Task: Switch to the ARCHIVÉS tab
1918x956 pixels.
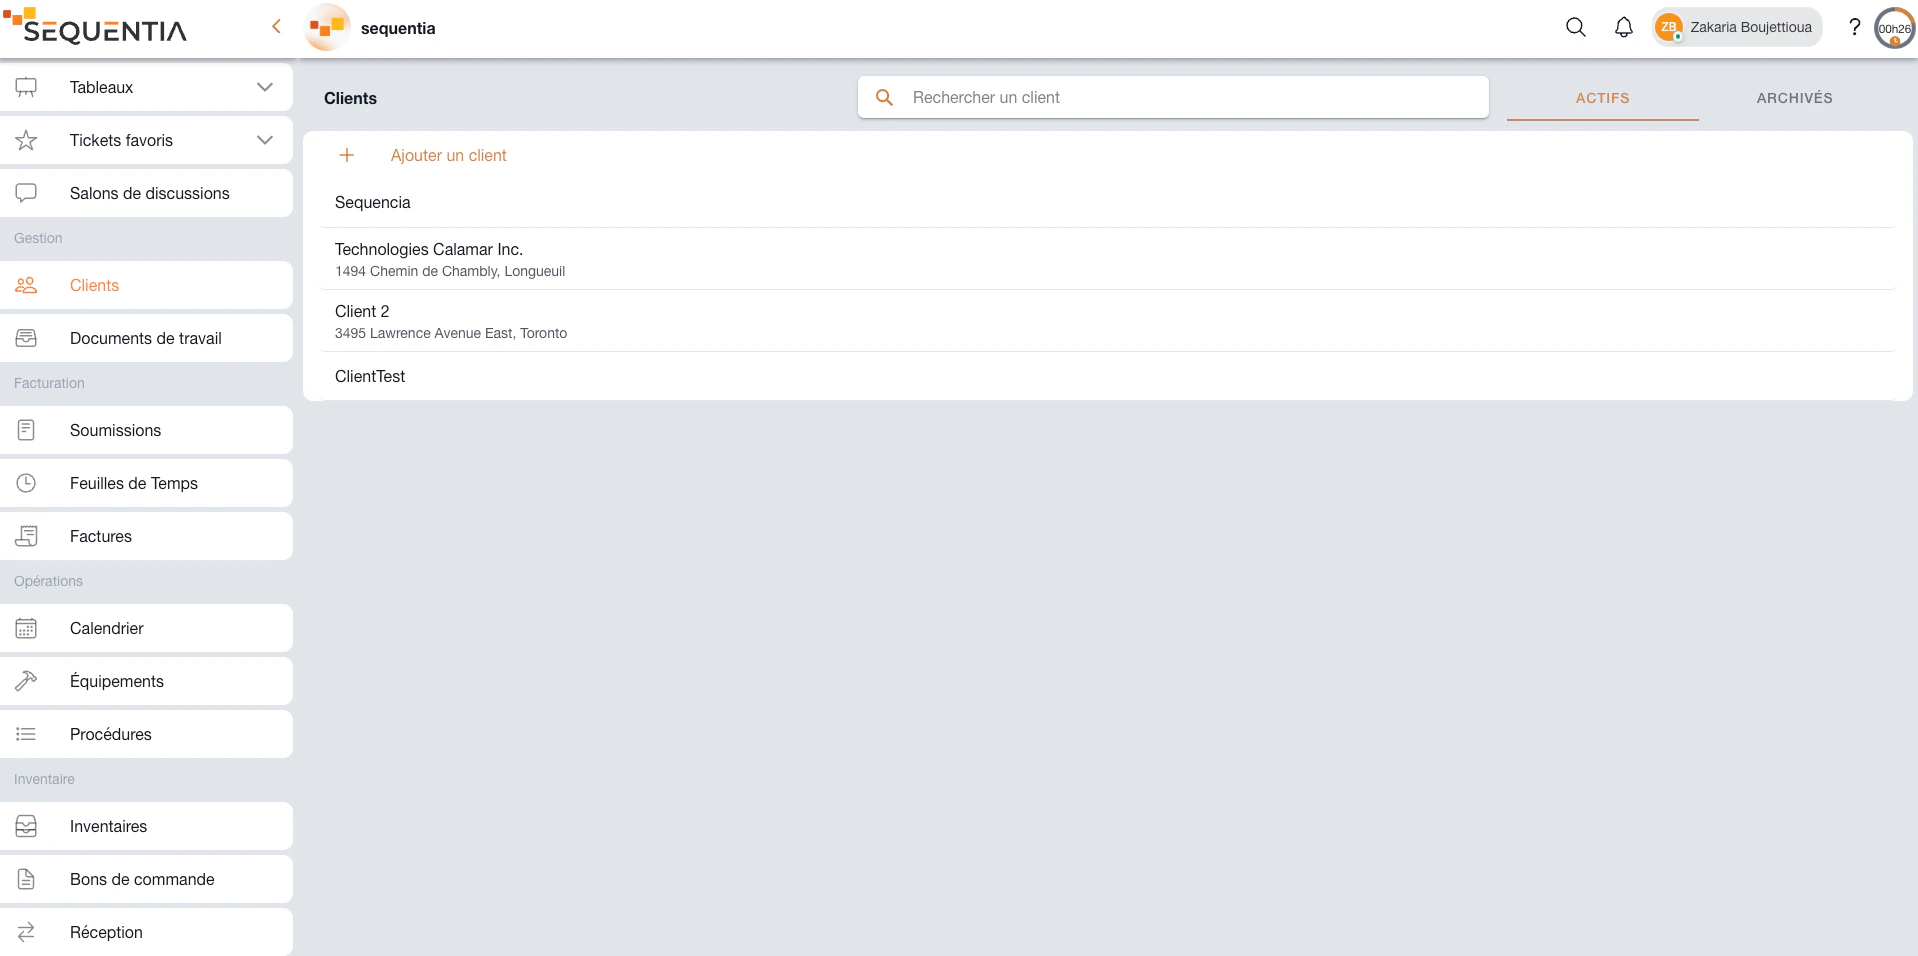Action: [x=1795, y=98]
